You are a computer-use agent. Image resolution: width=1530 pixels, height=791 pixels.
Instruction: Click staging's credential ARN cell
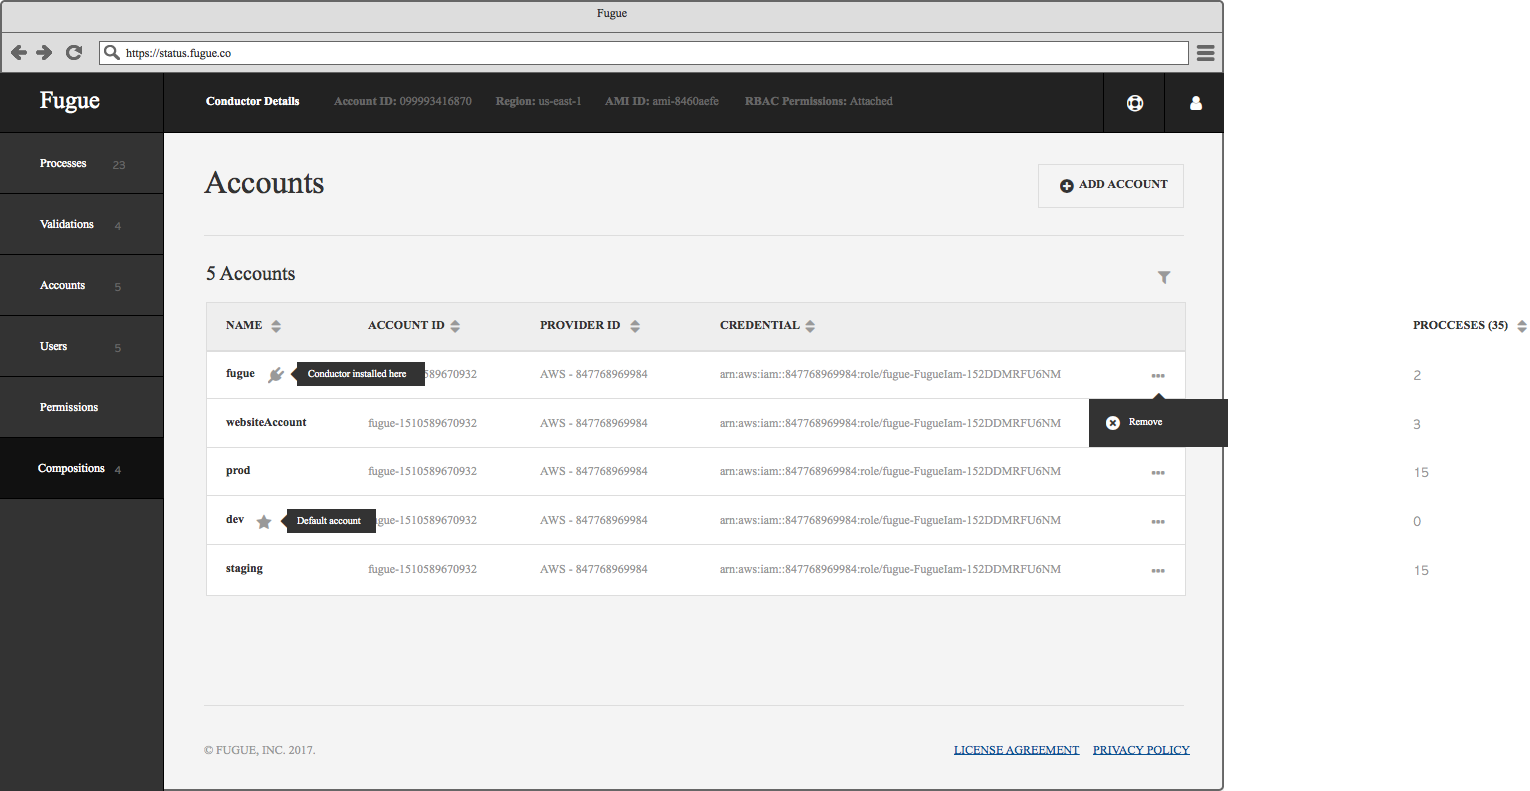click(x=890, y=569)
